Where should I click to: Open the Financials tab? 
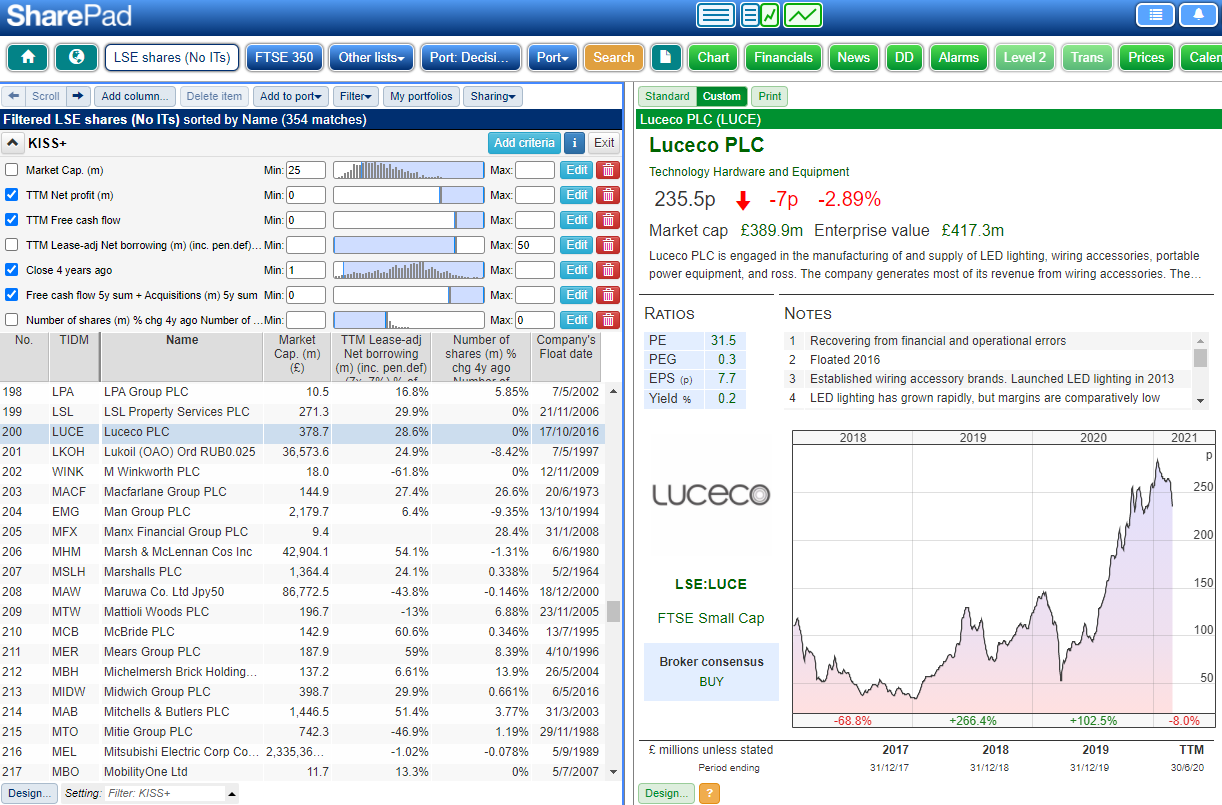pos(784,57)
